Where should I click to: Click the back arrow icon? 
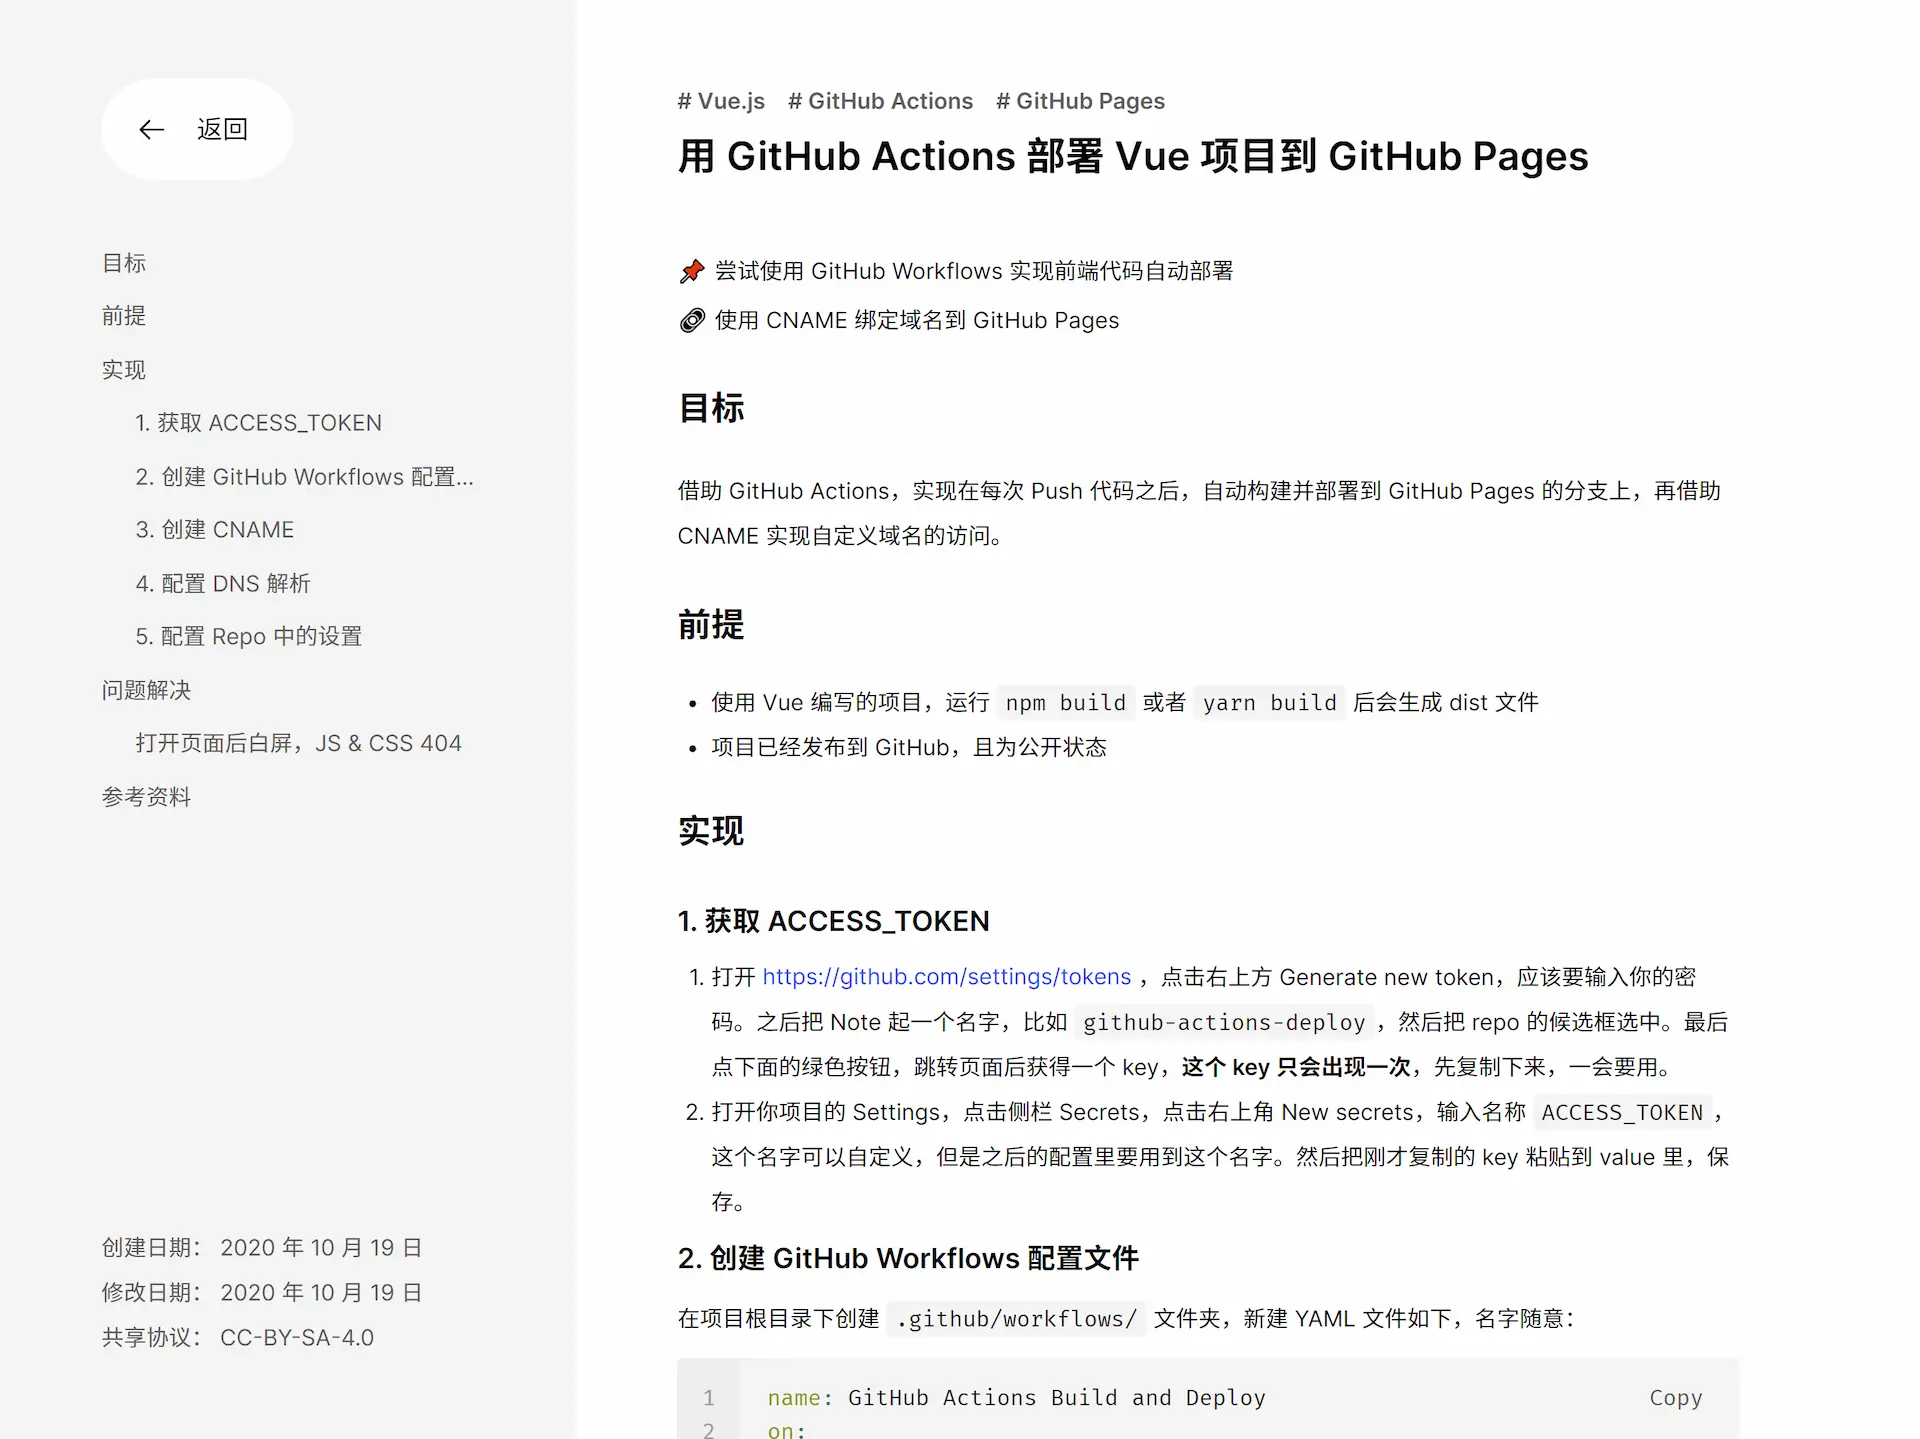[151, 130]
